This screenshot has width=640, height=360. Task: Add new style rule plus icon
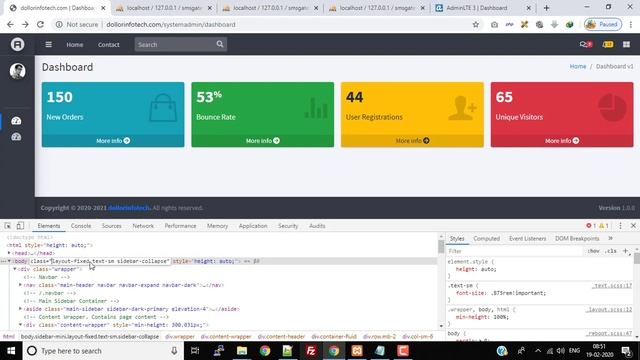[x=625, y=251]
